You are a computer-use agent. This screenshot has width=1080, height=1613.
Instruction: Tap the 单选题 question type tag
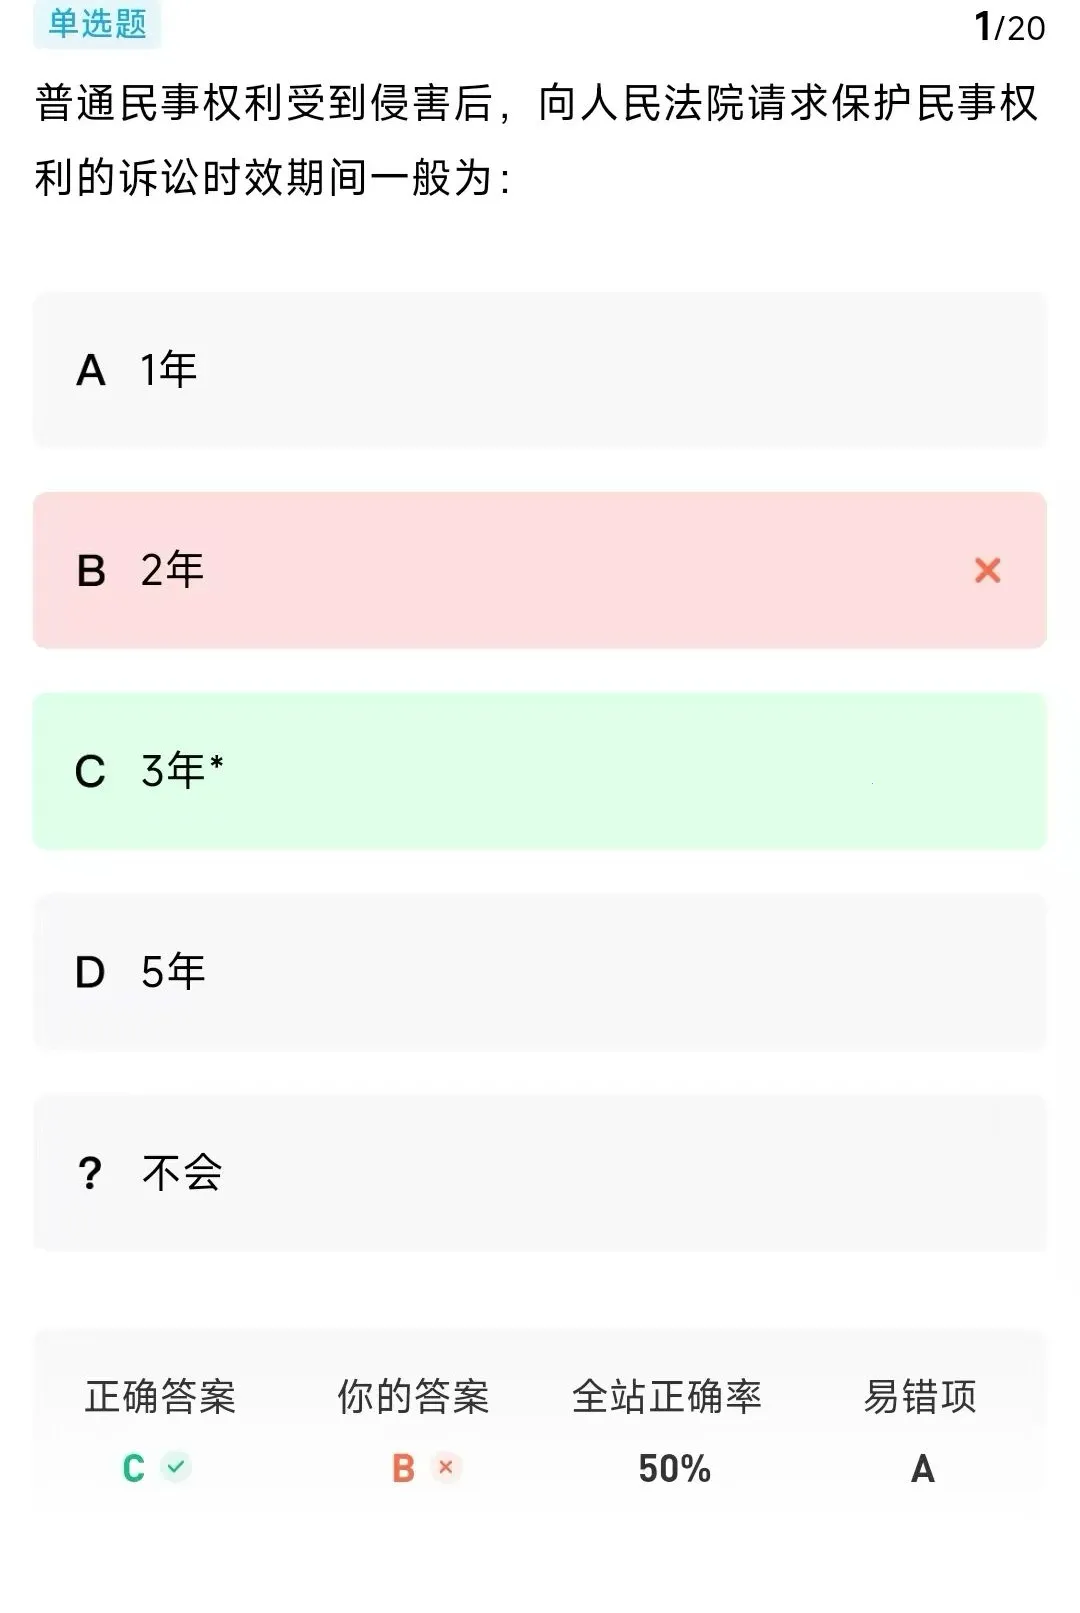click(97, 24)
